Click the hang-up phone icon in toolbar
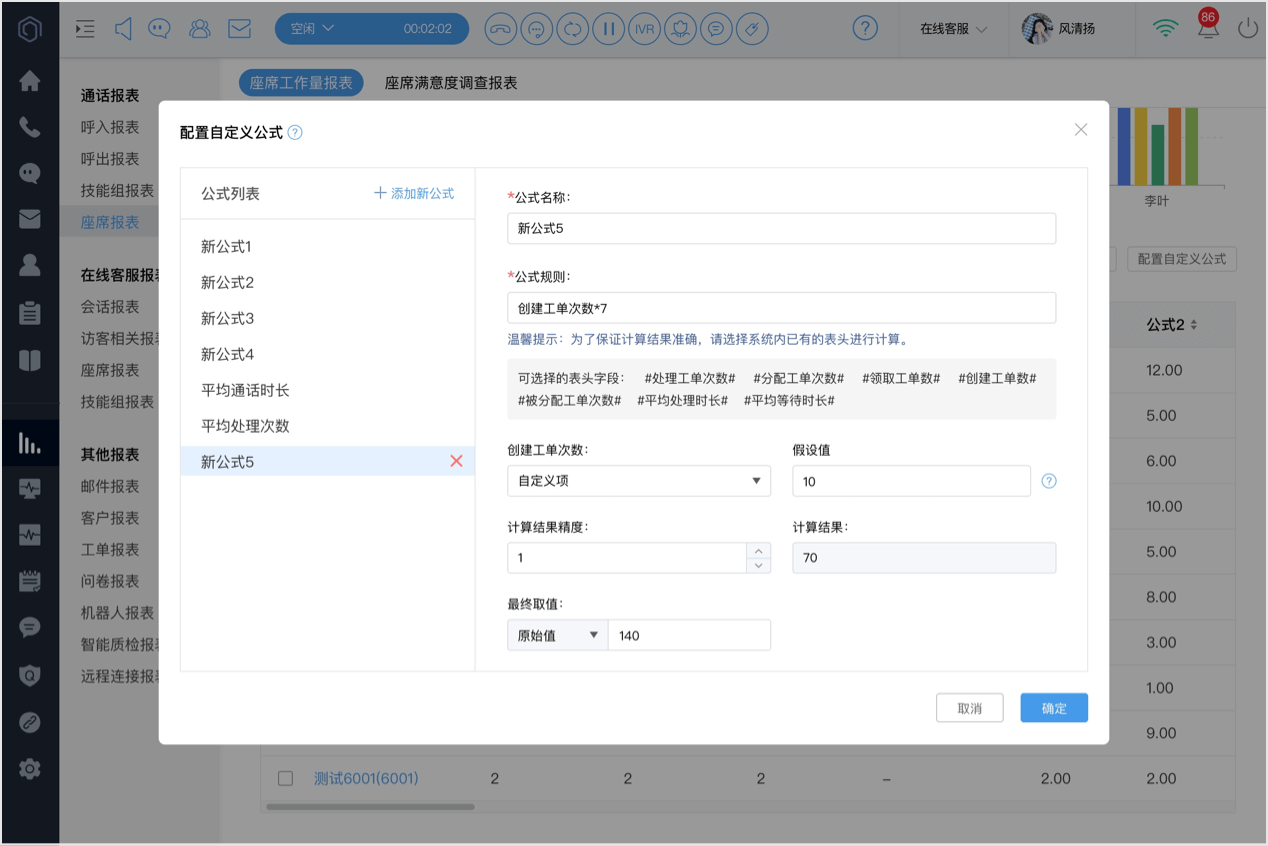 500,29
